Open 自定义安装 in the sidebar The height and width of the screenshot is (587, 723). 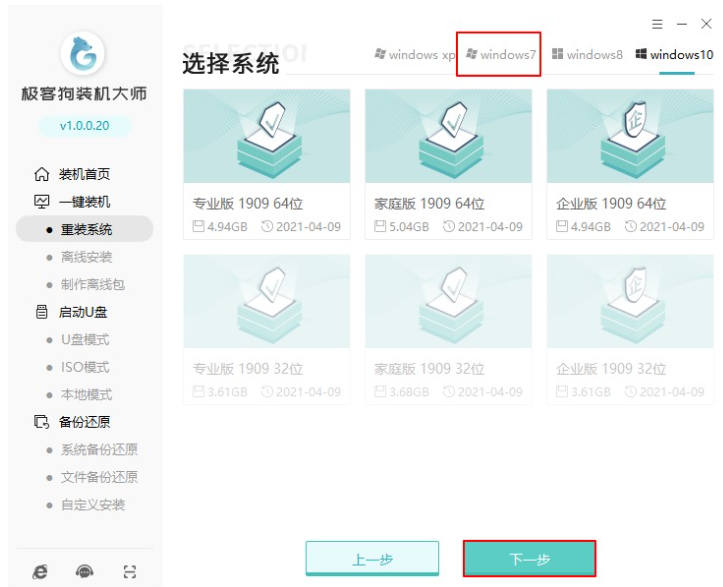click(93, 505)
